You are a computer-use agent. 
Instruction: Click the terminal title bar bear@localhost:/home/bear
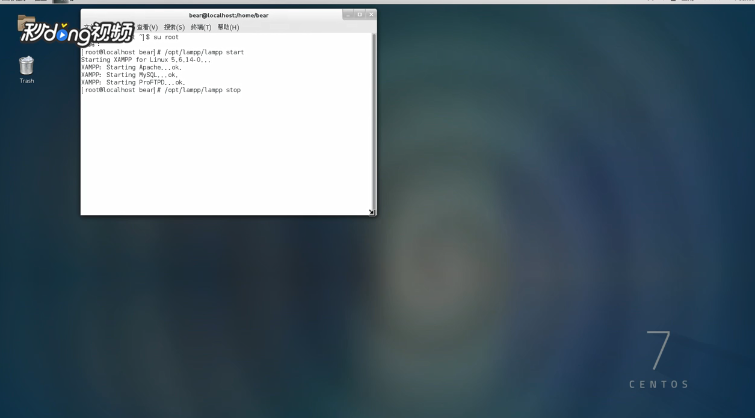pyautogui.click(x=228, y=15)
